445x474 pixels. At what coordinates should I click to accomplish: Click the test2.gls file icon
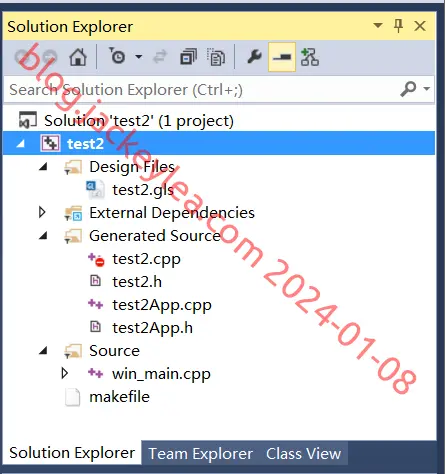click(95, 190)
